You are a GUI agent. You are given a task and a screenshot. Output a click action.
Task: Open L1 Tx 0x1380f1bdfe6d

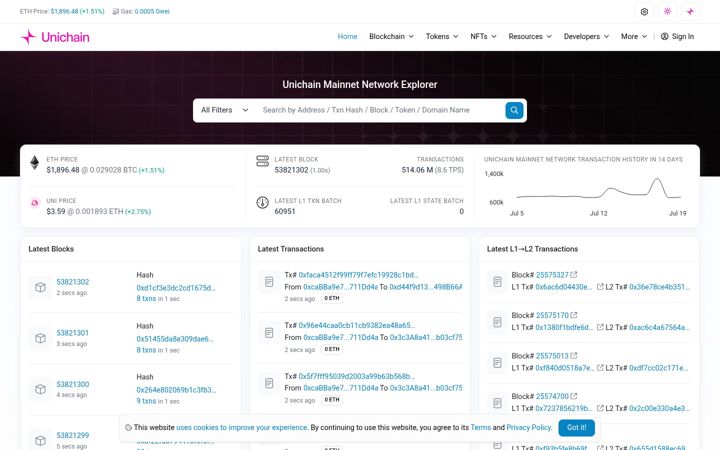point(564,327)
